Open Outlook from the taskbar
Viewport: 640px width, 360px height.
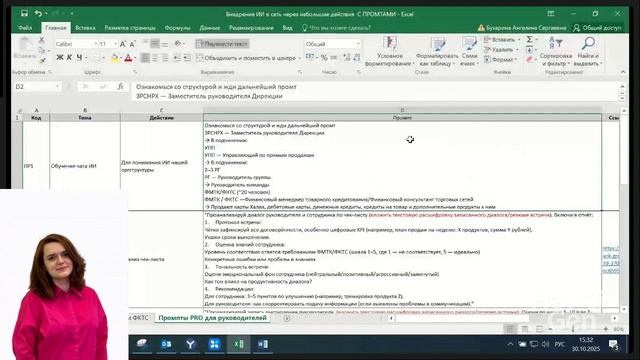click(166, 344)
